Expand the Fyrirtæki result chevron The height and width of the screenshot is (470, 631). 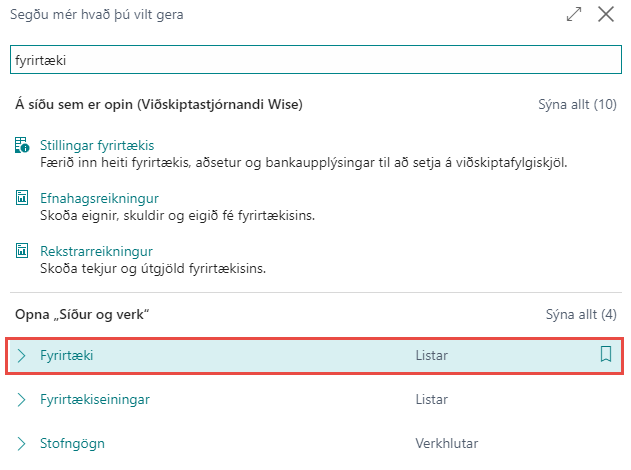click(22, 356)
